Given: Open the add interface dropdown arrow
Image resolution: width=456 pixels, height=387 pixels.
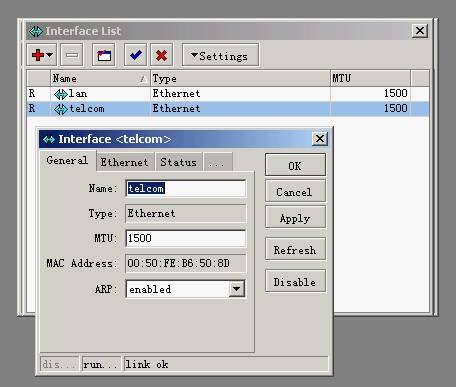Looking at the screenshot, I should coord(50,54).
